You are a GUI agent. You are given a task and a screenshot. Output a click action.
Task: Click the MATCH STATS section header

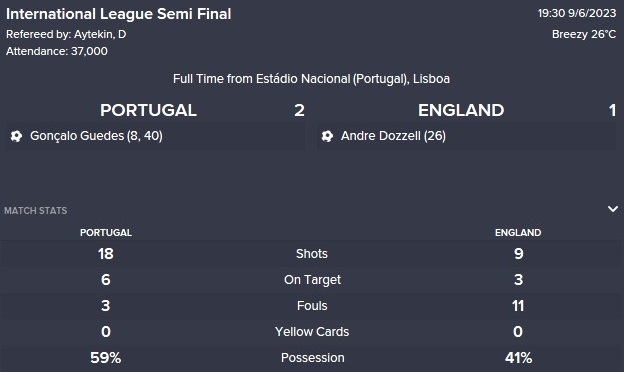36,210
